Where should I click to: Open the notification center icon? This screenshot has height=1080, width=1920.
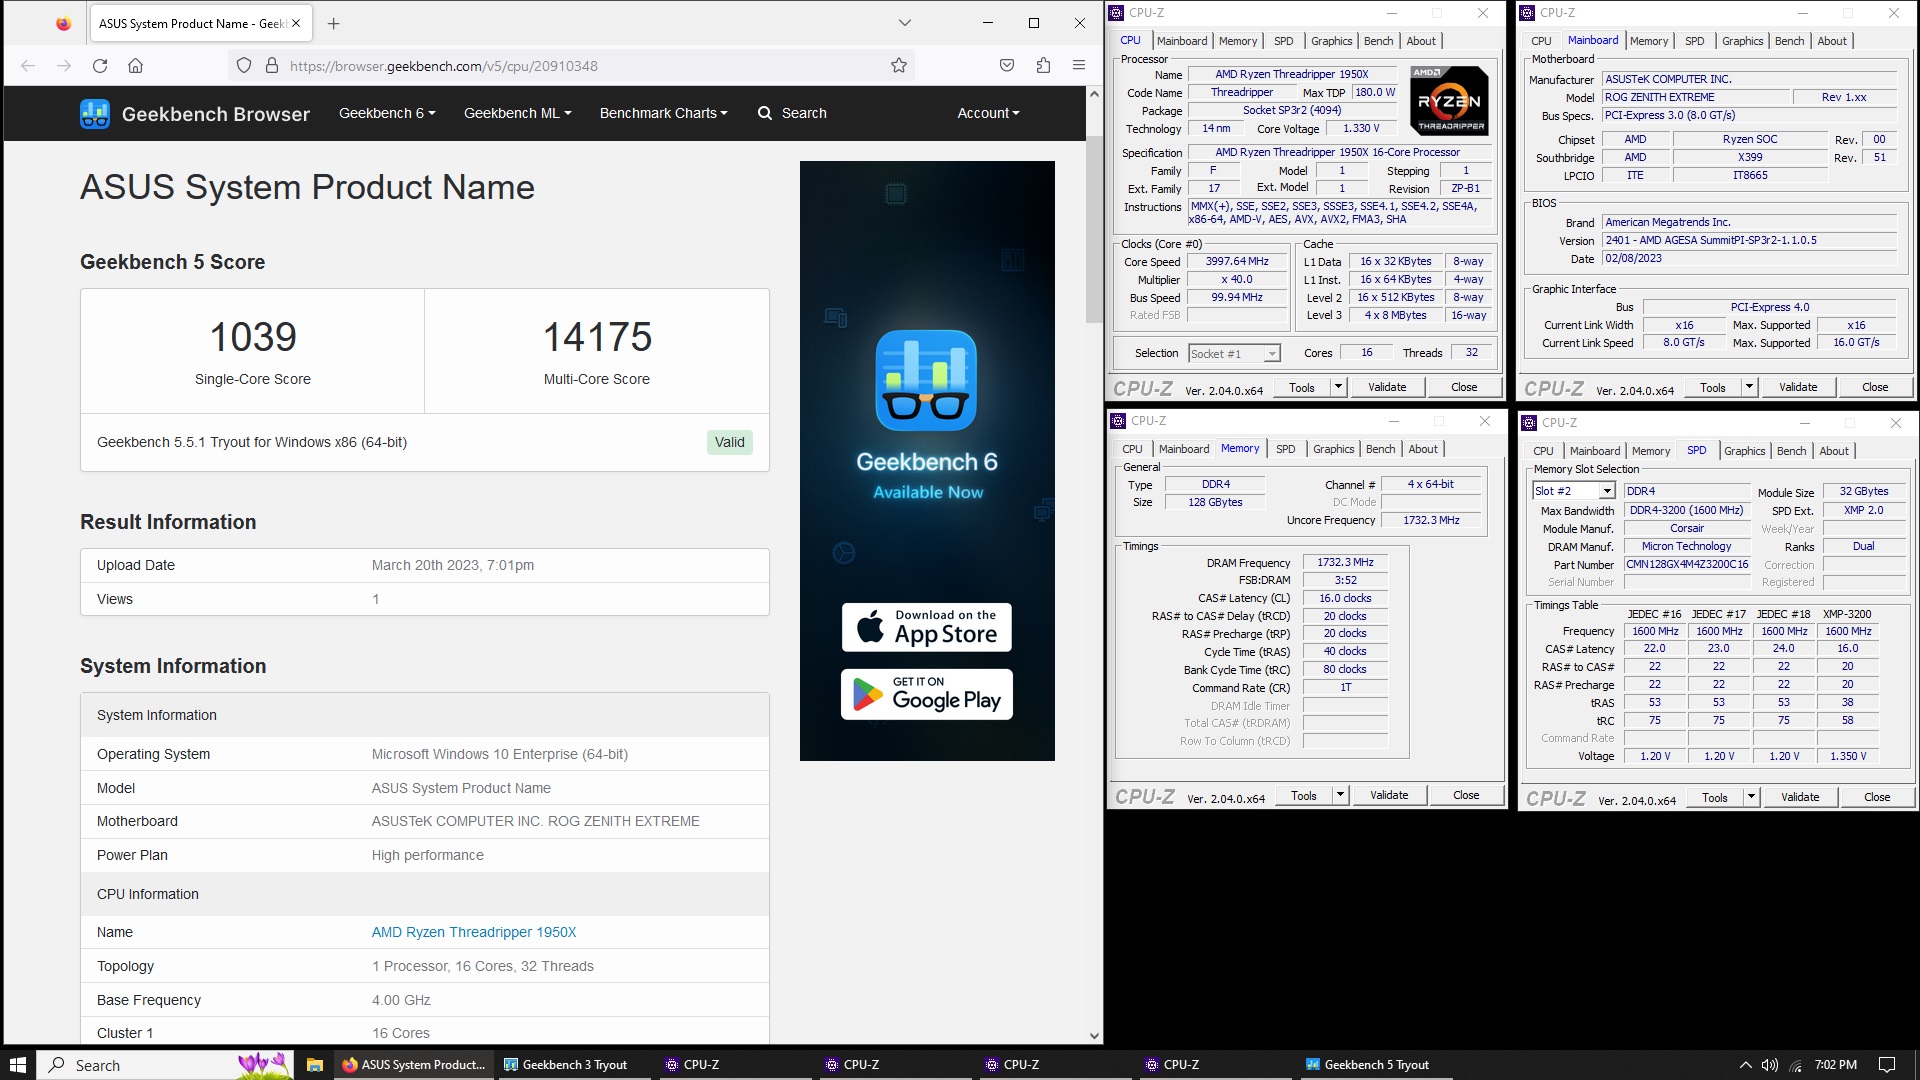coord(1887,1065)
